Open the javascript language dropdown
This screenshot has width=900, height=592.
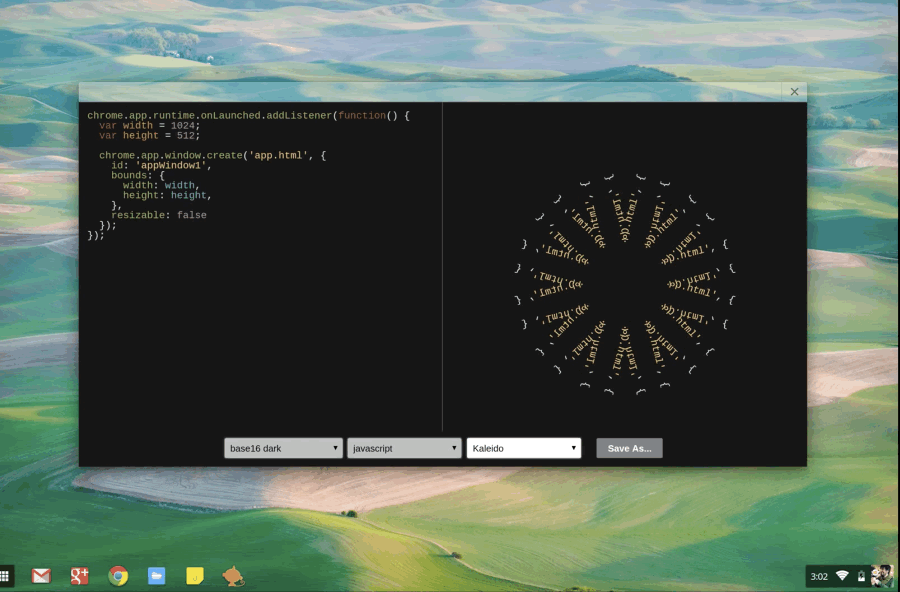404,448
